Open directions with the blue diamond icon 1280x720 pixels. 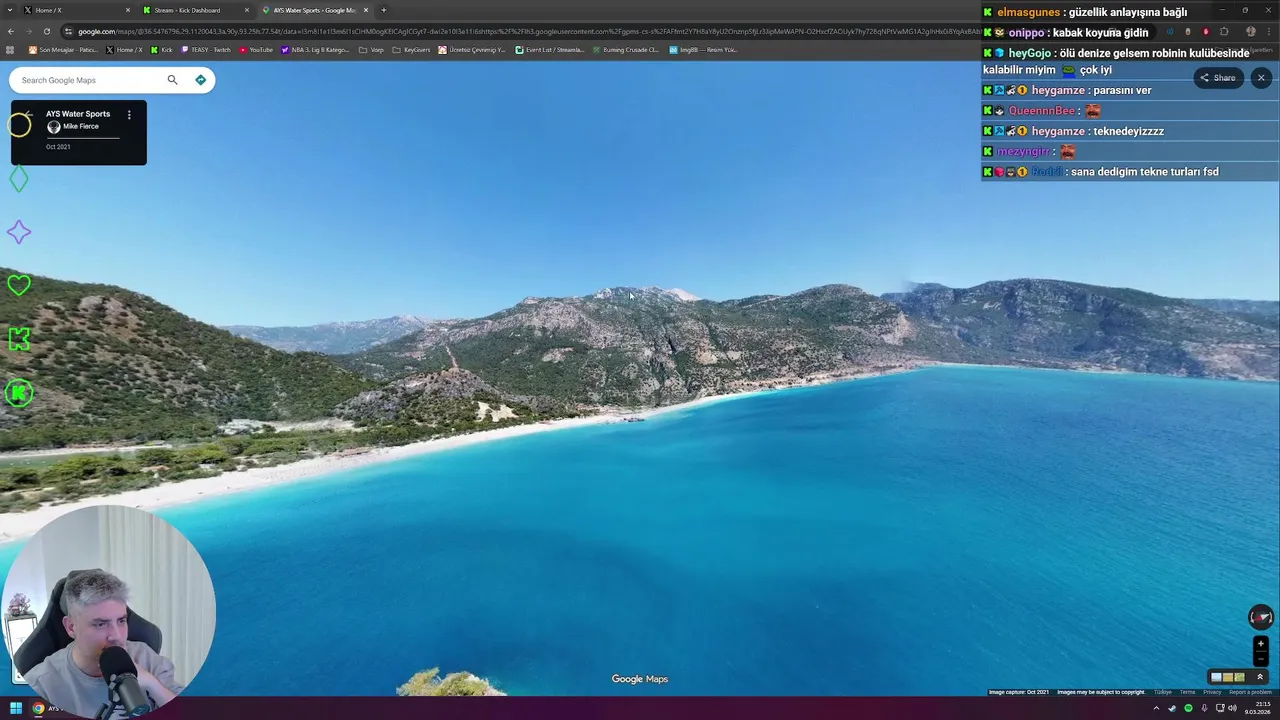[201, 80]
